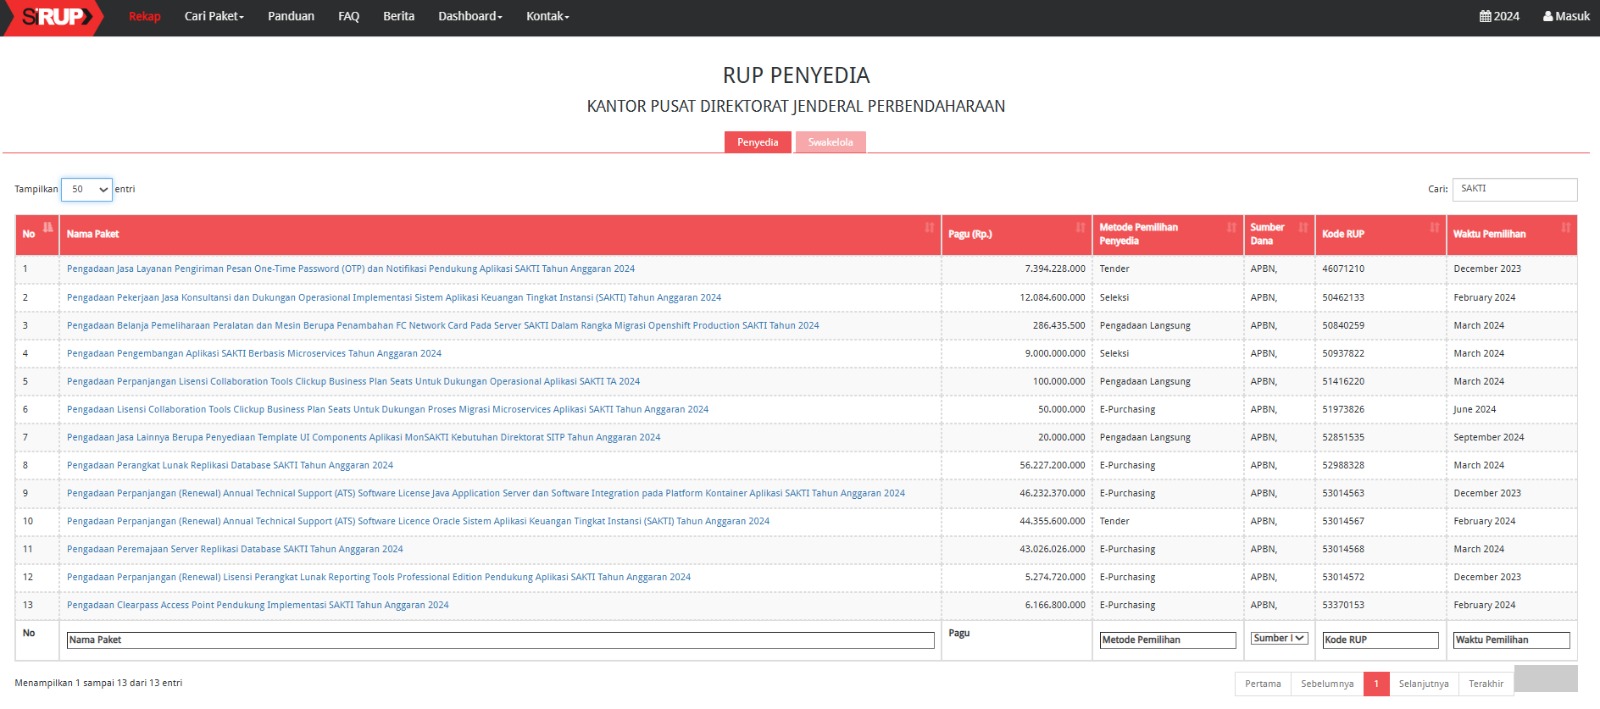Image resolution: width=1600 pixels, height=709 pixels.
Task: Click the June 2024 date cell
Action: pos(1475,409)
